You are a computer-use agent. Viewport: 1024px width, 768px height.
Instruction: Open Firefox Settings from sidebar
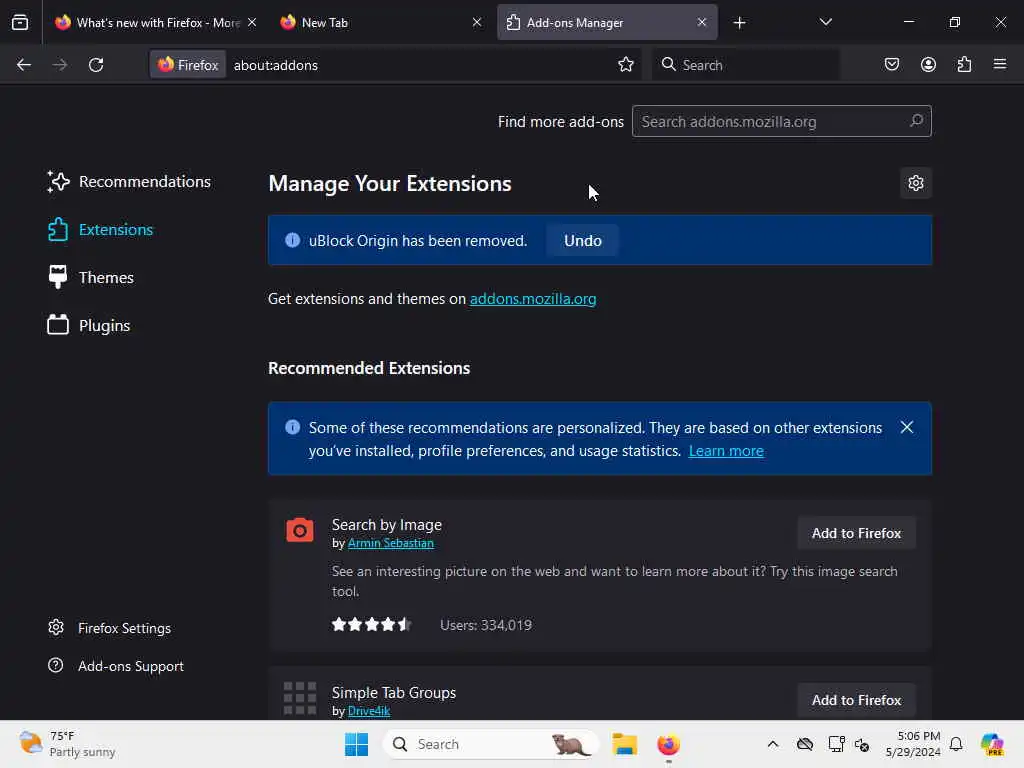click(x=109, y=628)
